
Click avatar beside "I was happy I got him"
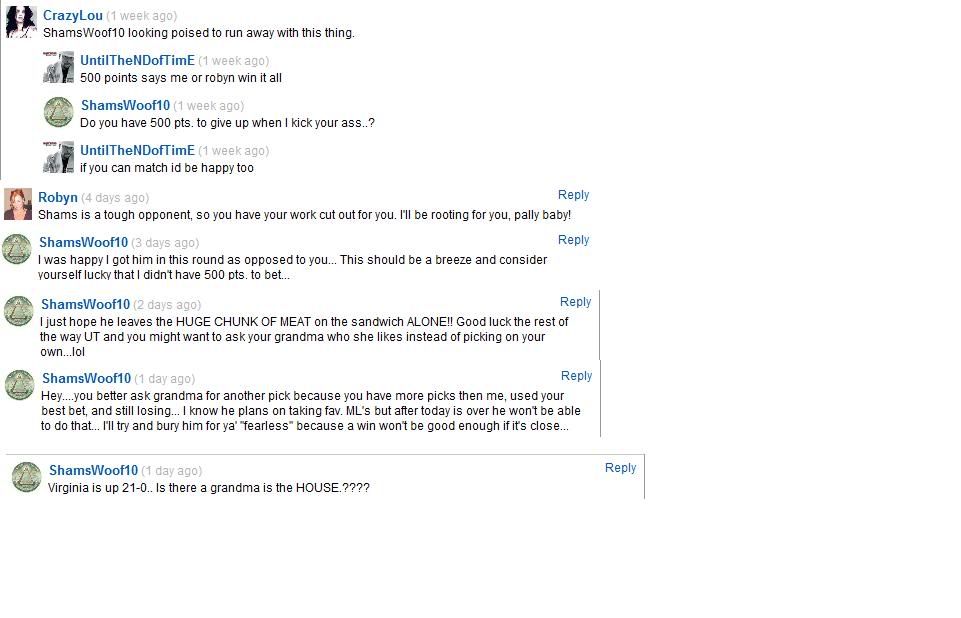17,249
